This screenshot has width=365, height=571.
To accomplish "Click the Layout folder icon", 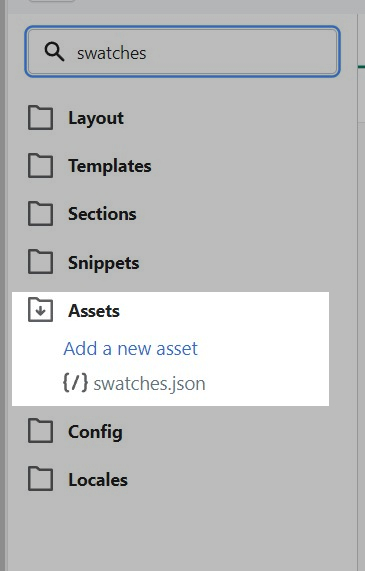I will coord(40,118).
